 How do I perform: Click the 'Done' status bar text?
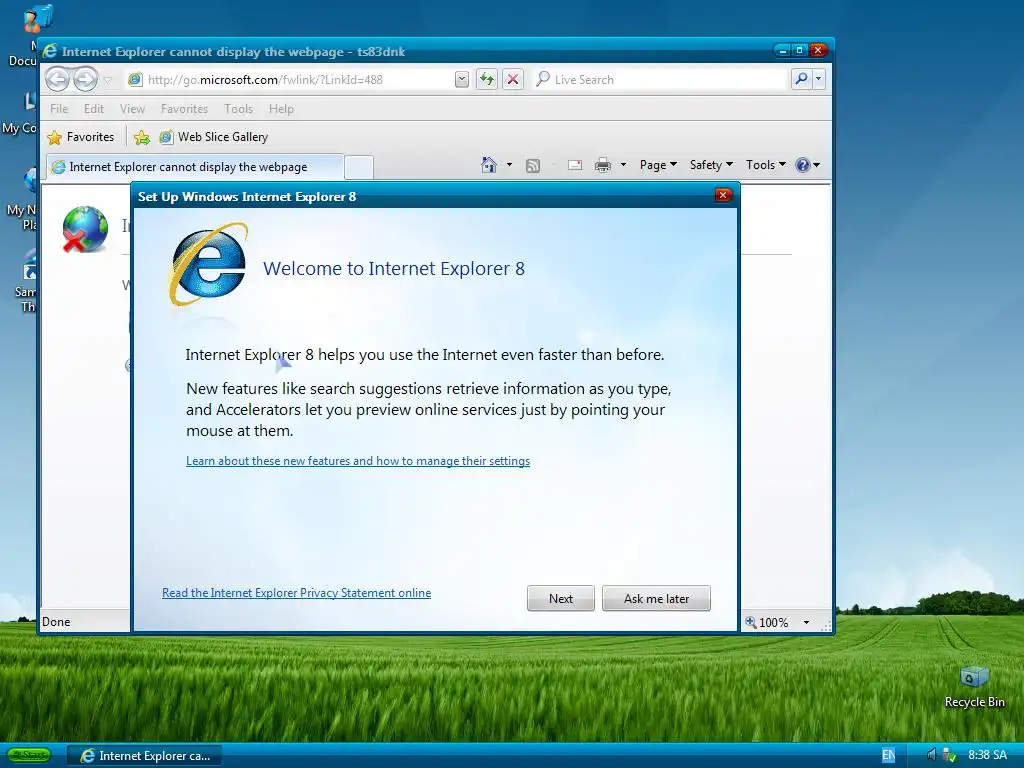tap(56, 622)
